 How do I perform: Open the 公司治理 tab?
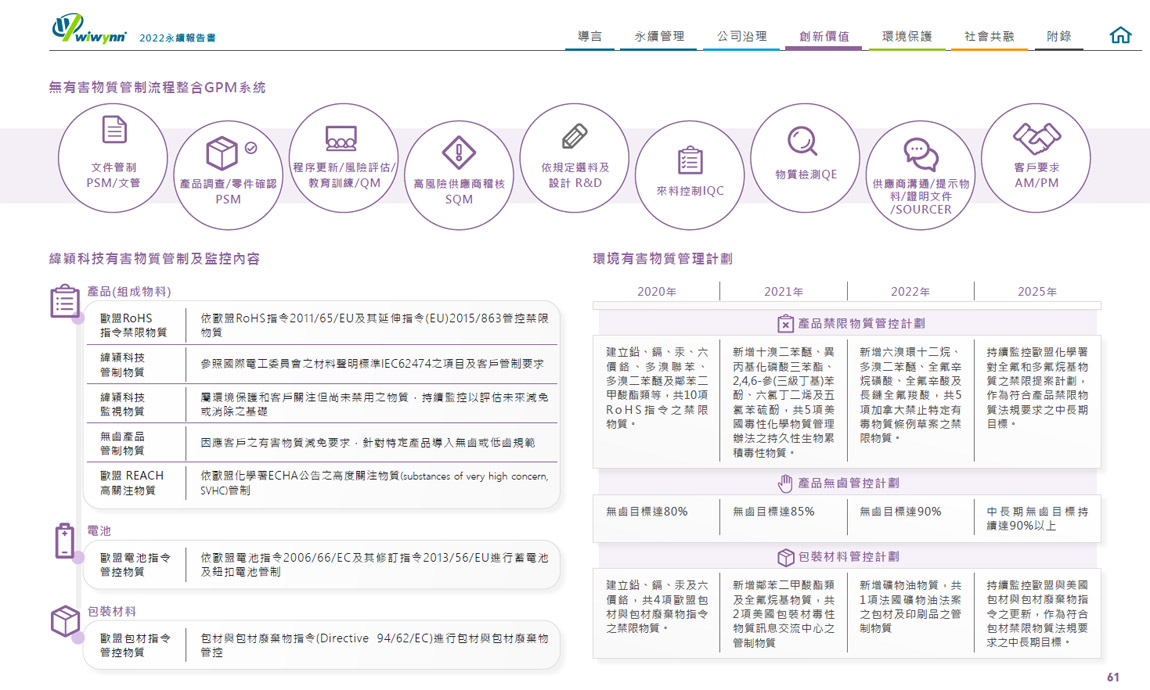pyautogui.click(x=741, y=37)
